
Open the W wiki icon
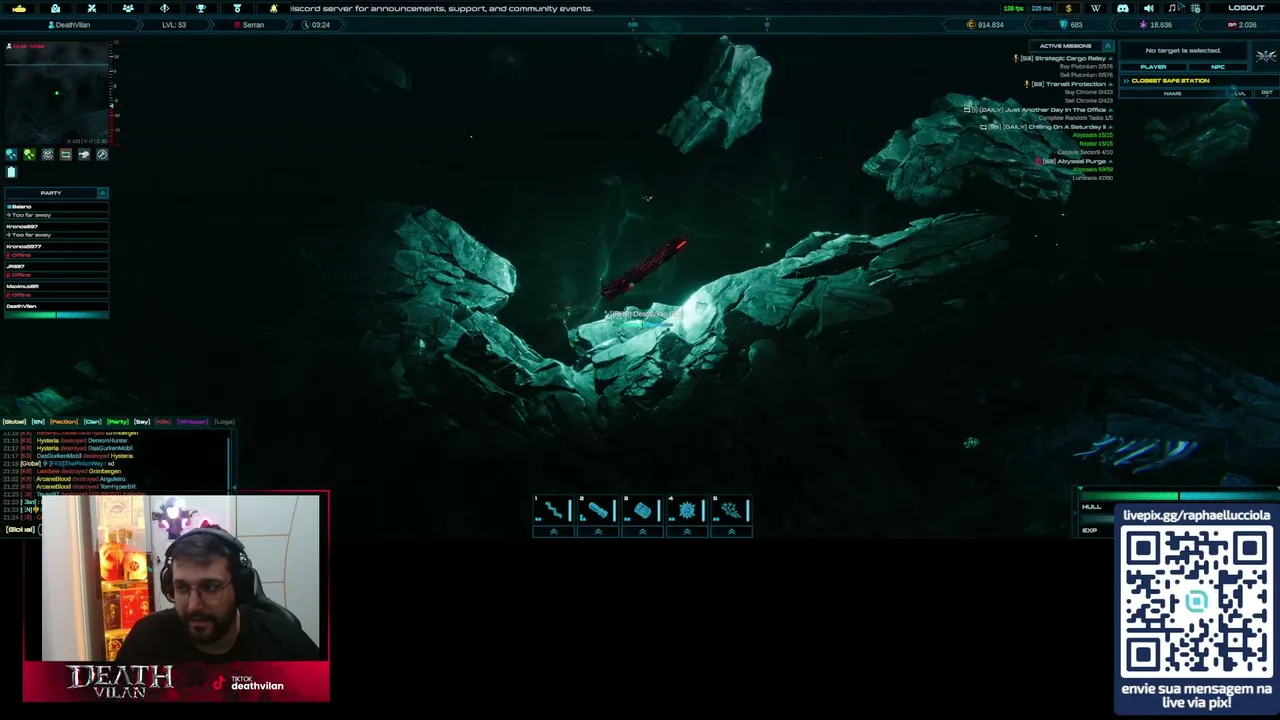(x=1096, y=8)
